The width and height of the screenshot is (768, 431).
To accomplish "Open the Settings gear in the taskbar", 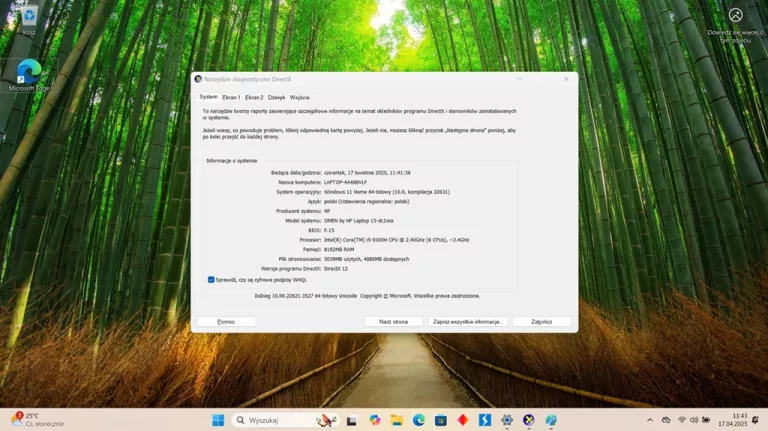I will (x=507, y=420).
